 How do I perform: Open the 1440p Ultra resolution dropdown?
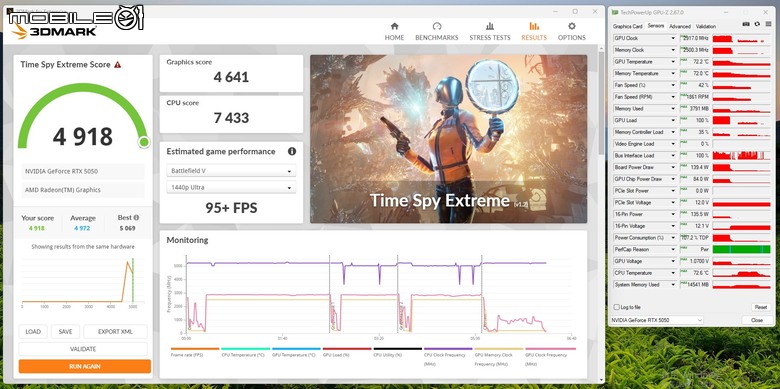coord(231,188)
